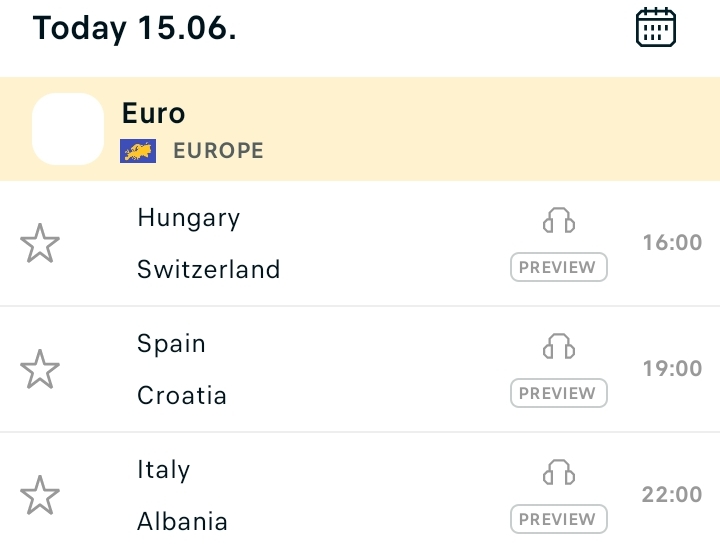Click the Today 15.06. date heading
The image size is (720, 553).
[x=135, y=28]
